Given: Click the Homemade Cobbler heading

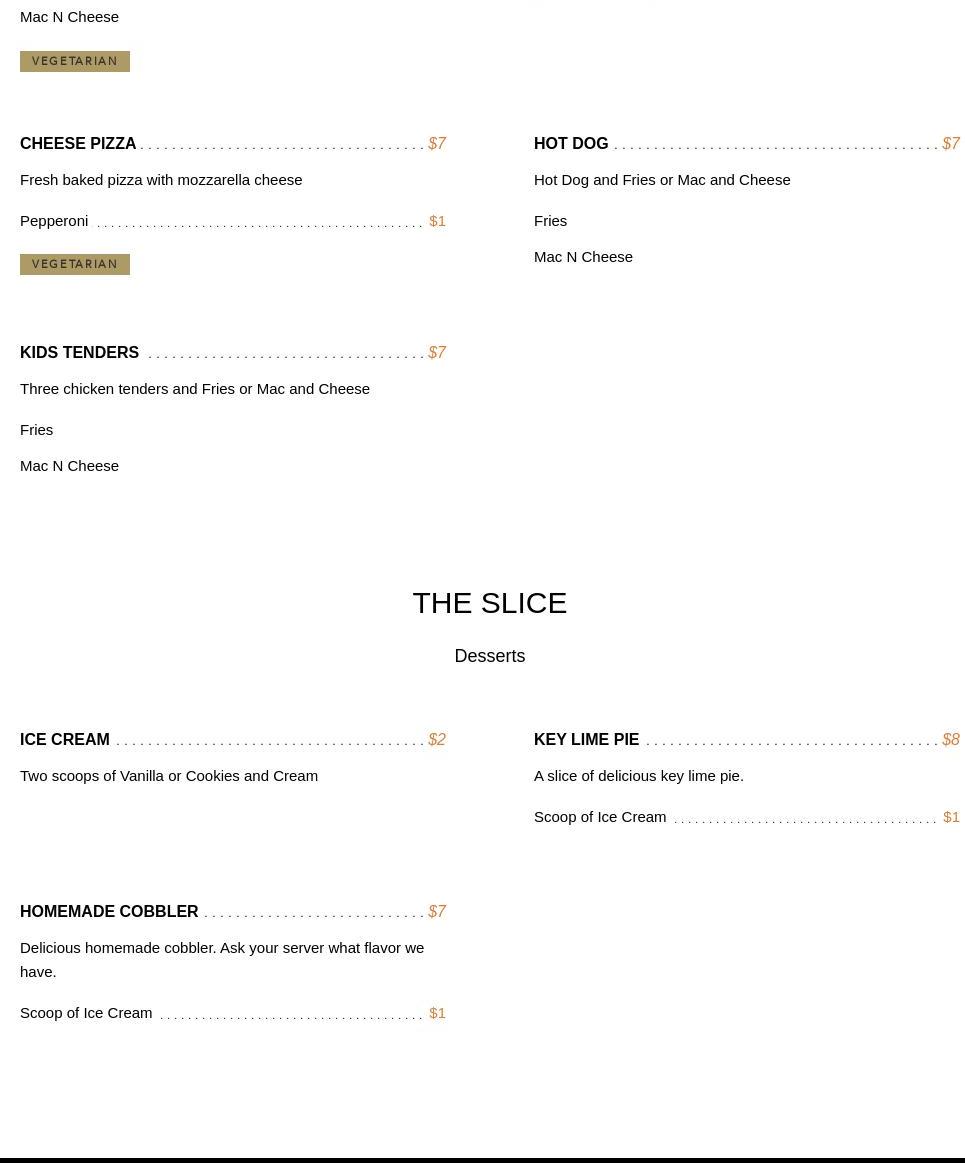Looking at the screenshot, I should pyautogui.click(x=109, y=912).
